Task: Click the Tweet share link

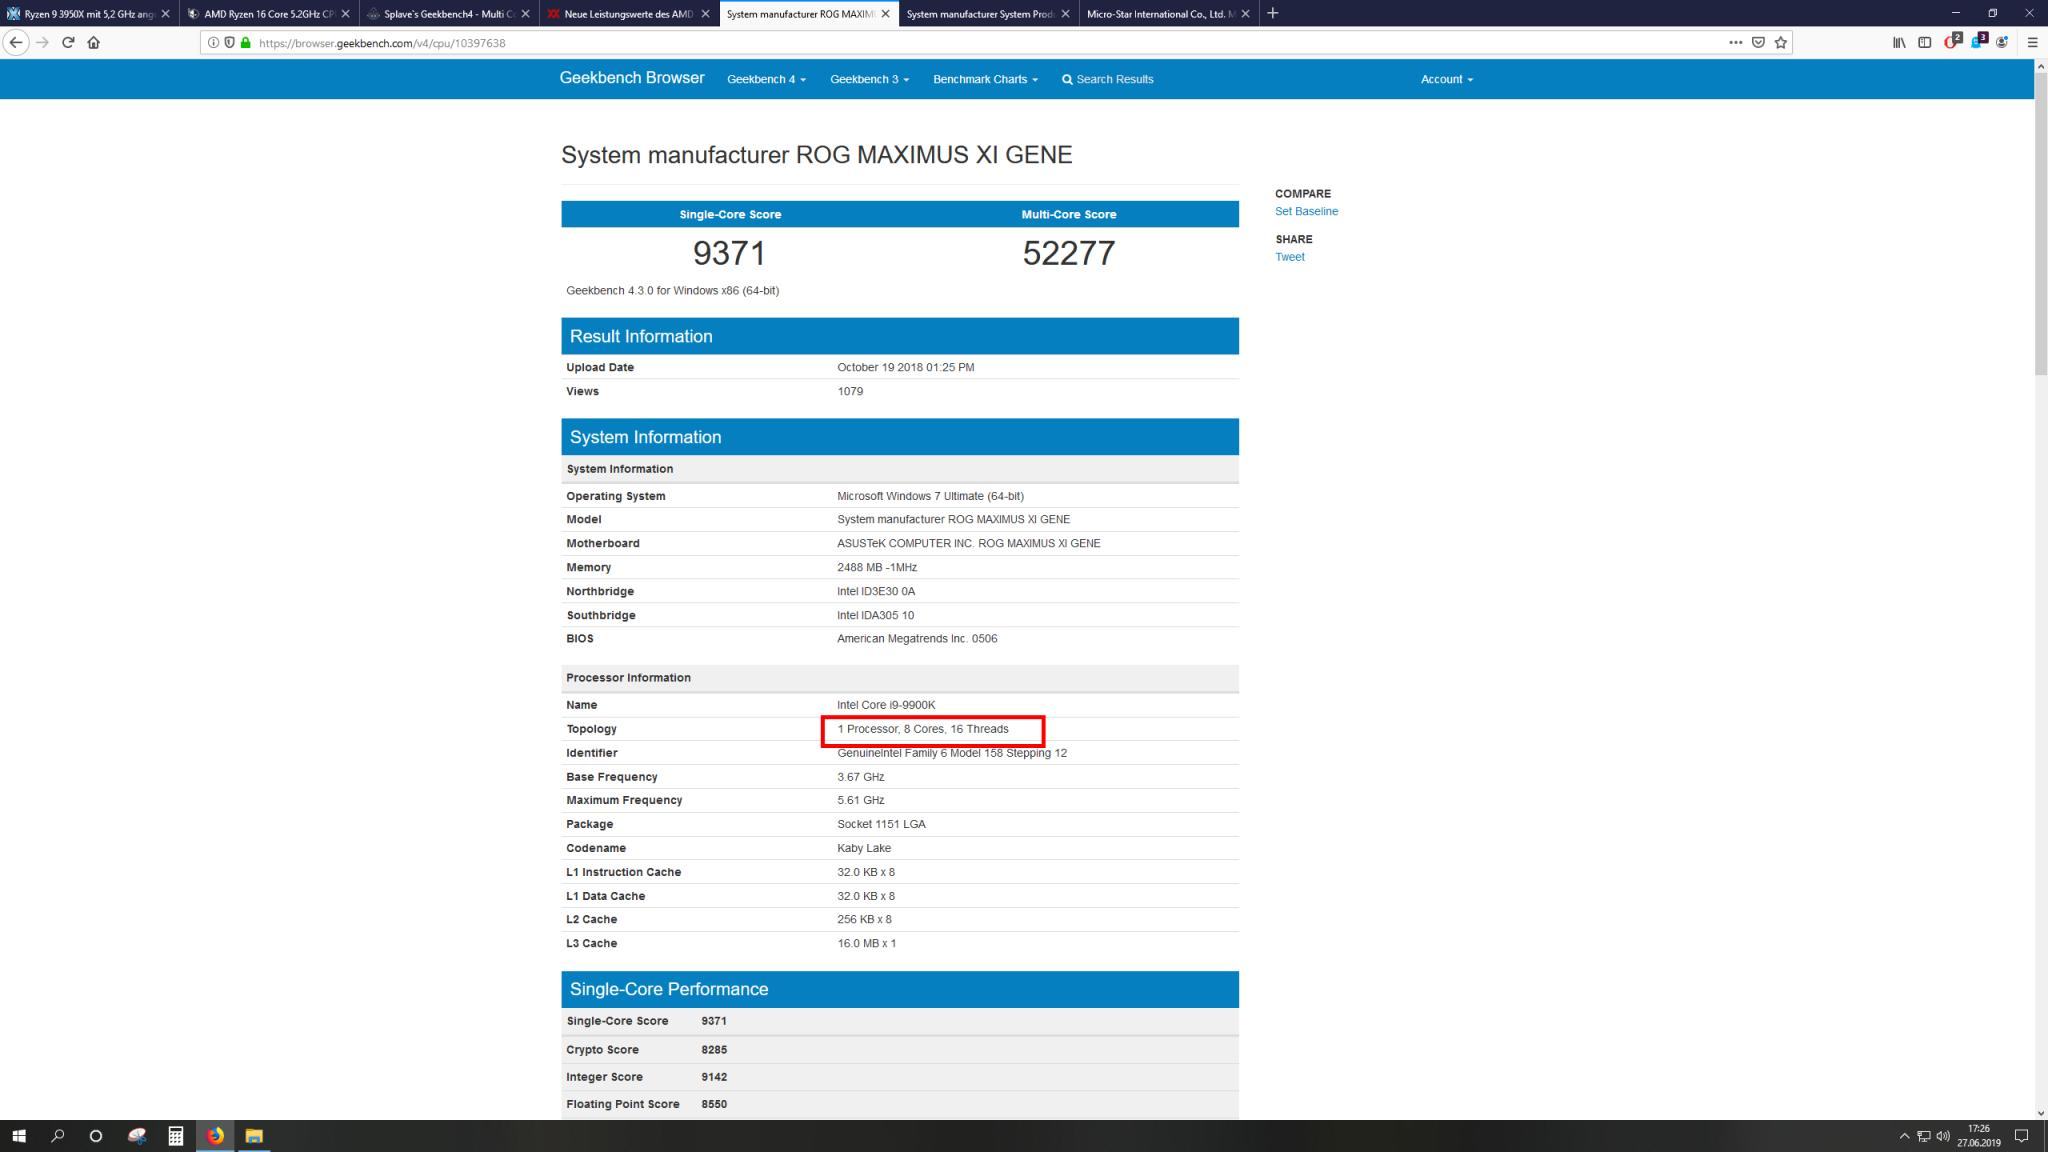Action: [x=1289, y=257]
